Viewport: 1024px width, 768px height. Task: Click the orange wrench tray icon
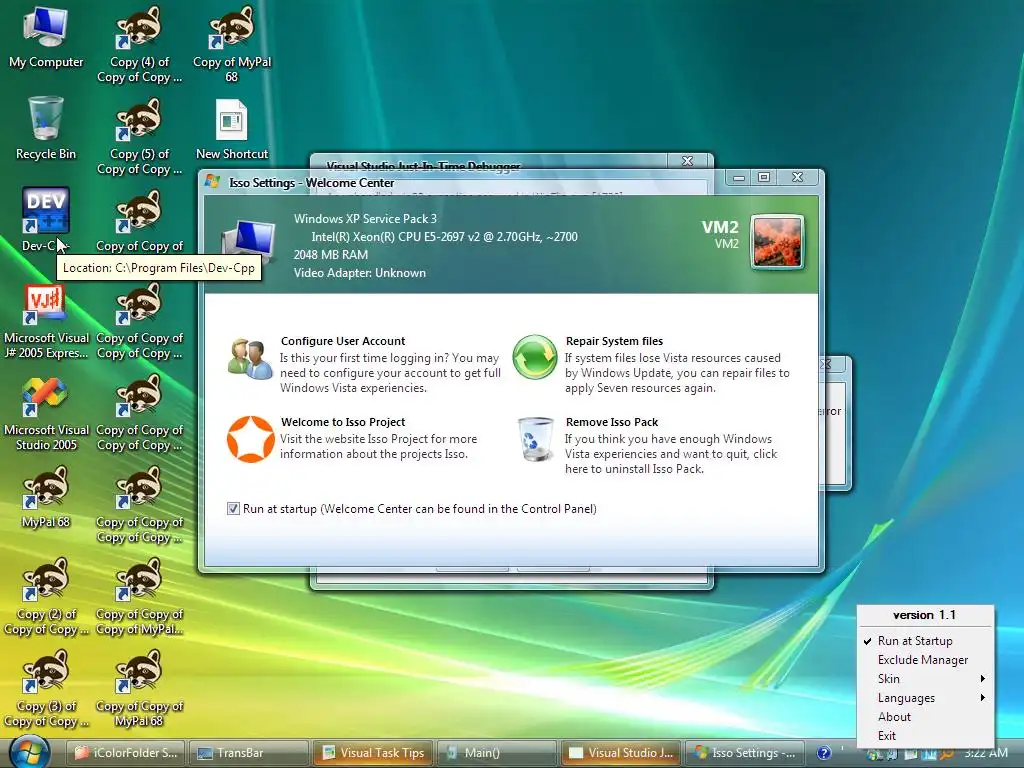[946, 754]
